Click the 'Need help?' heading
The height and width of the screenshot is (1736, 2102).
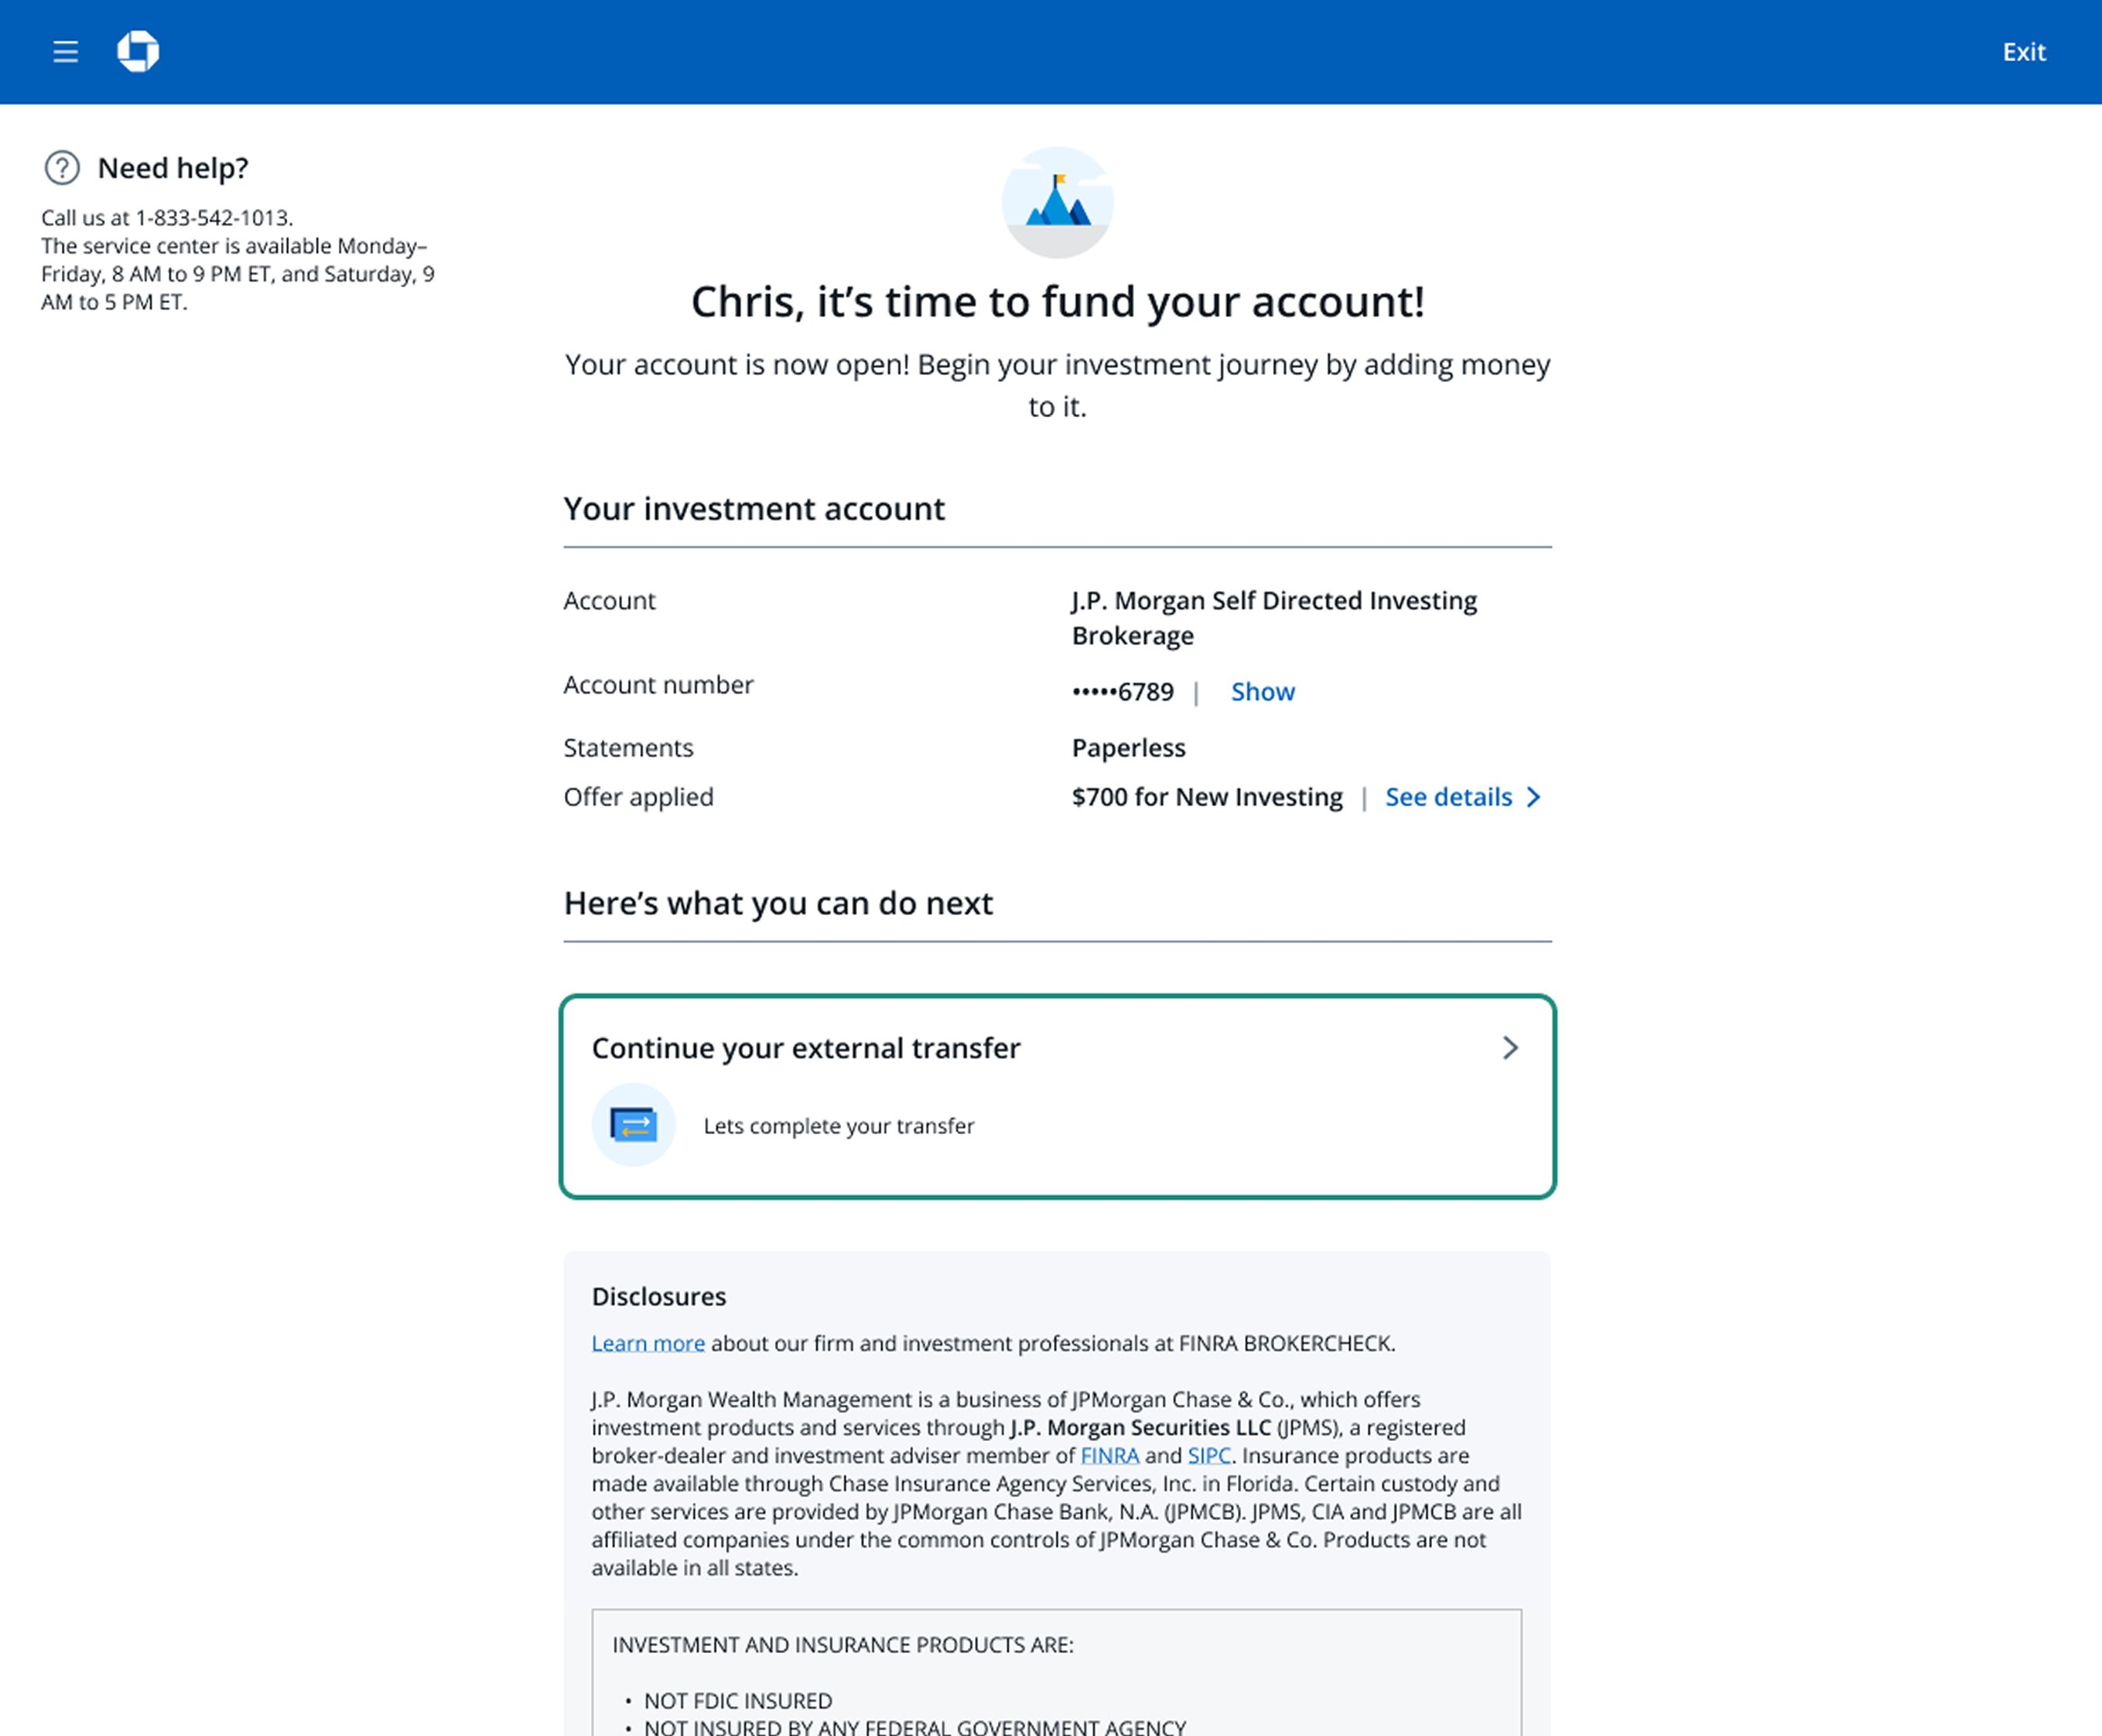click(173, 168)
